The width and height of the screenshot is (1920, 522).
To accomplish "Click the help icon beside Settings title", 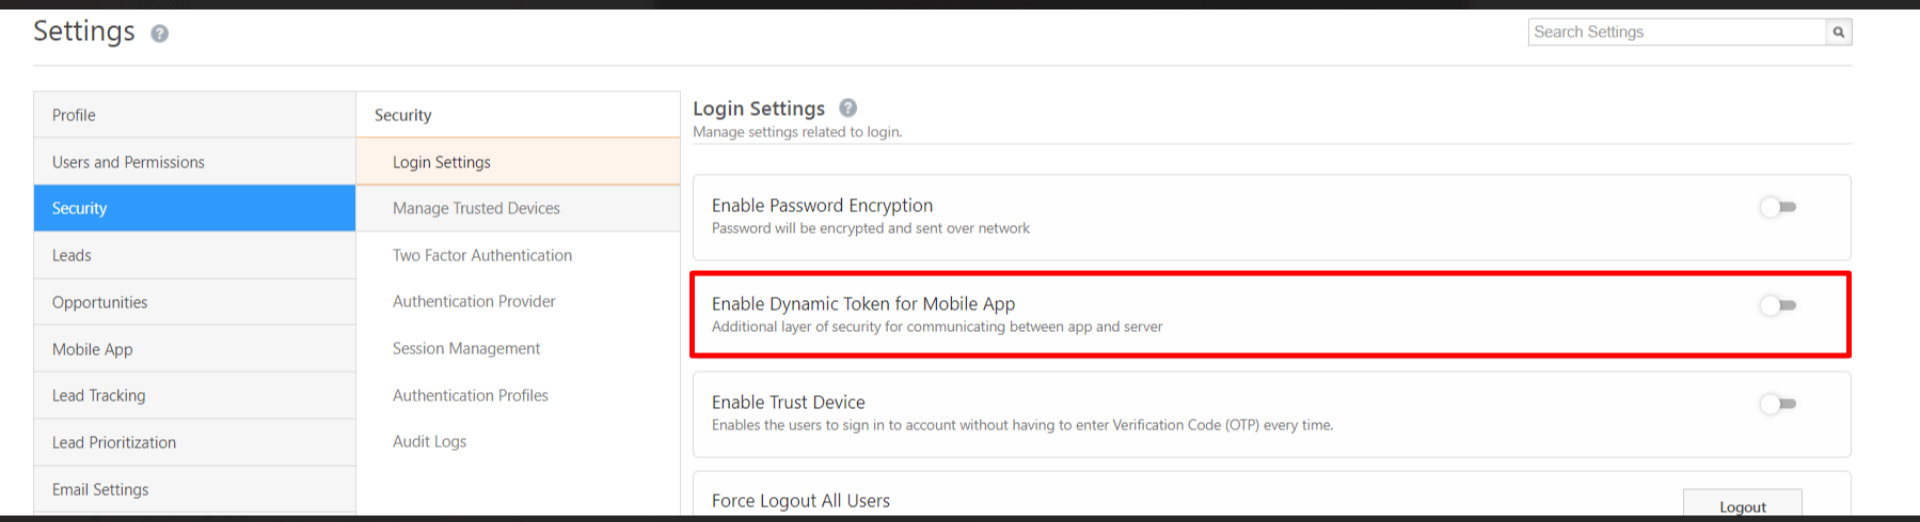I will (x=160, y=34).
